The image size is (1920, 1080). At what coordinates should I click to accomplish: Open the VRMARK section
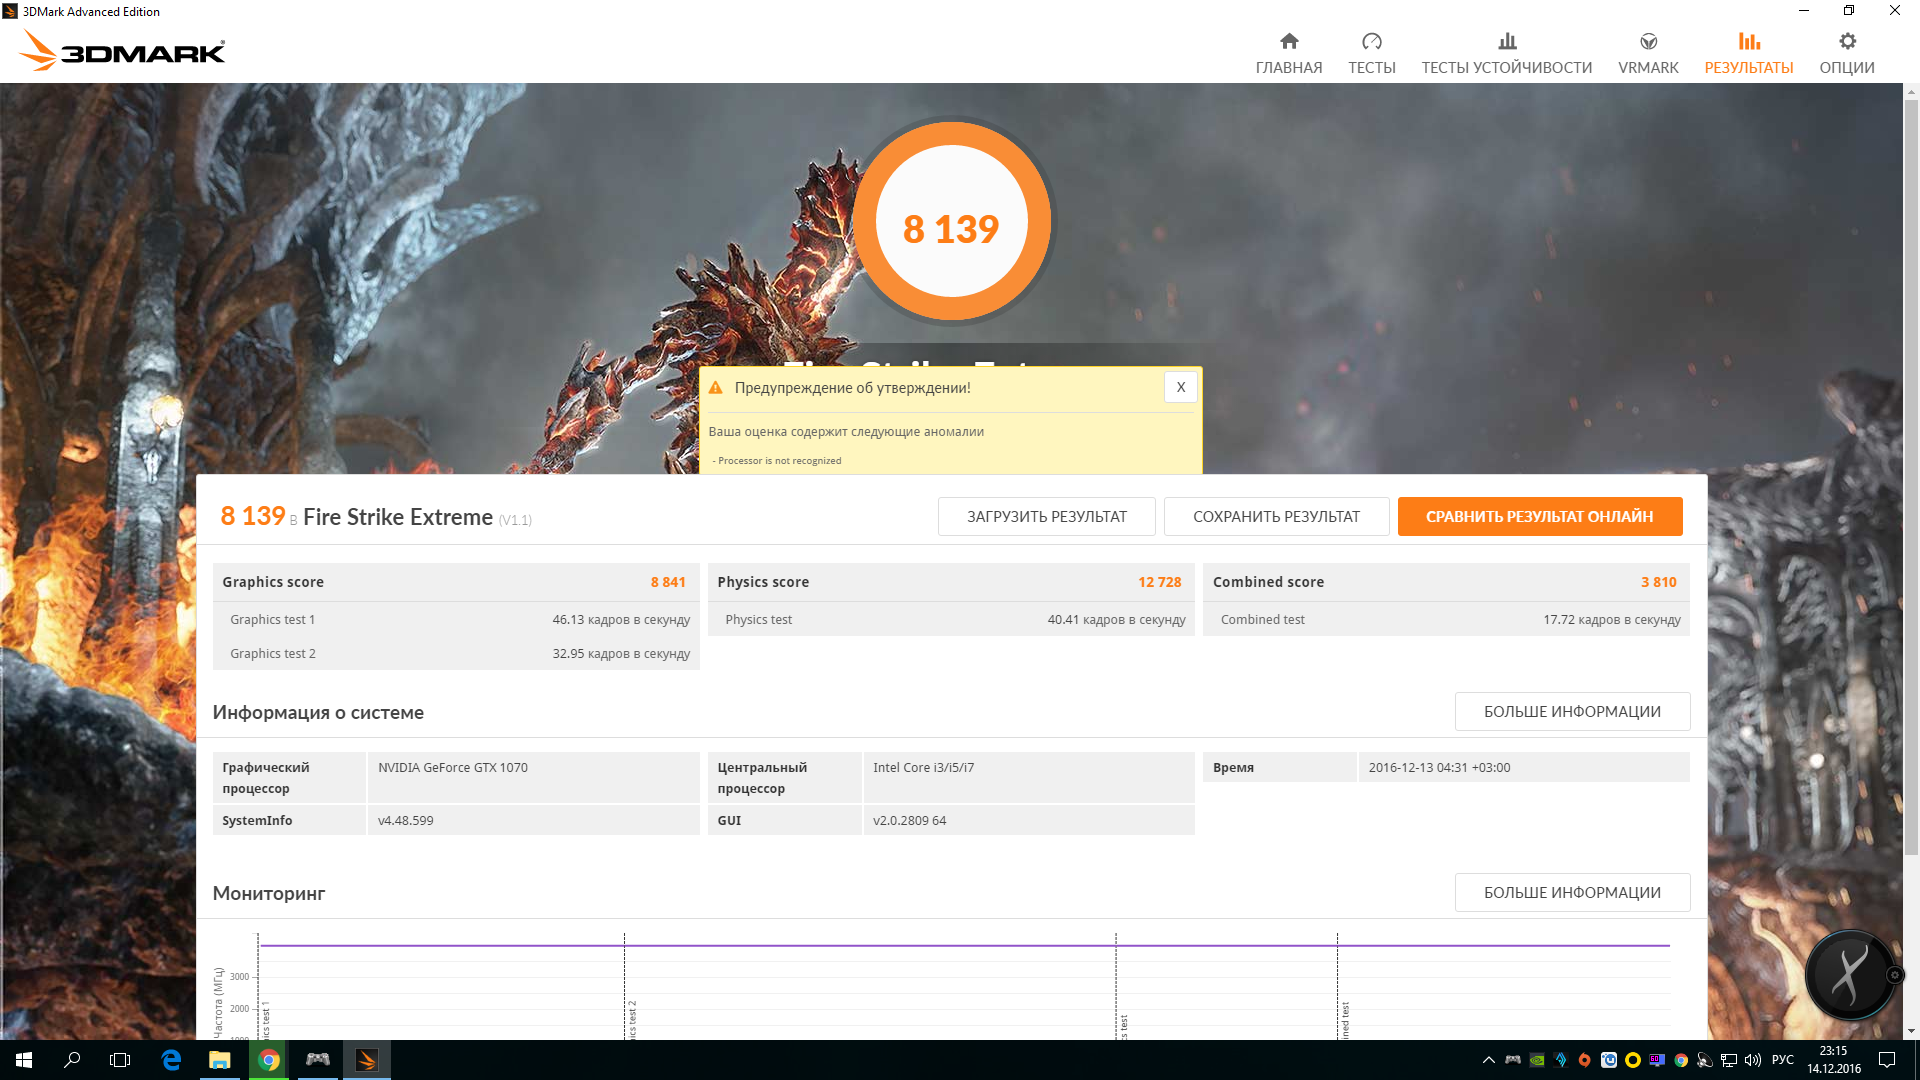pyautogui.click(x=1648, y=52)
